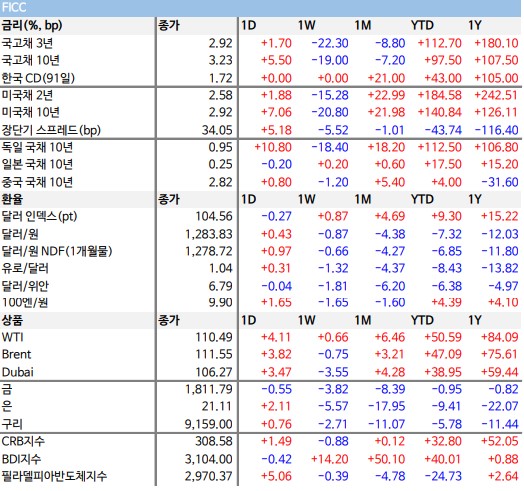524x491 pixels.
Task: Select the 달러/원 NDF(1개월물) row
Action: (x=261, y=251)
